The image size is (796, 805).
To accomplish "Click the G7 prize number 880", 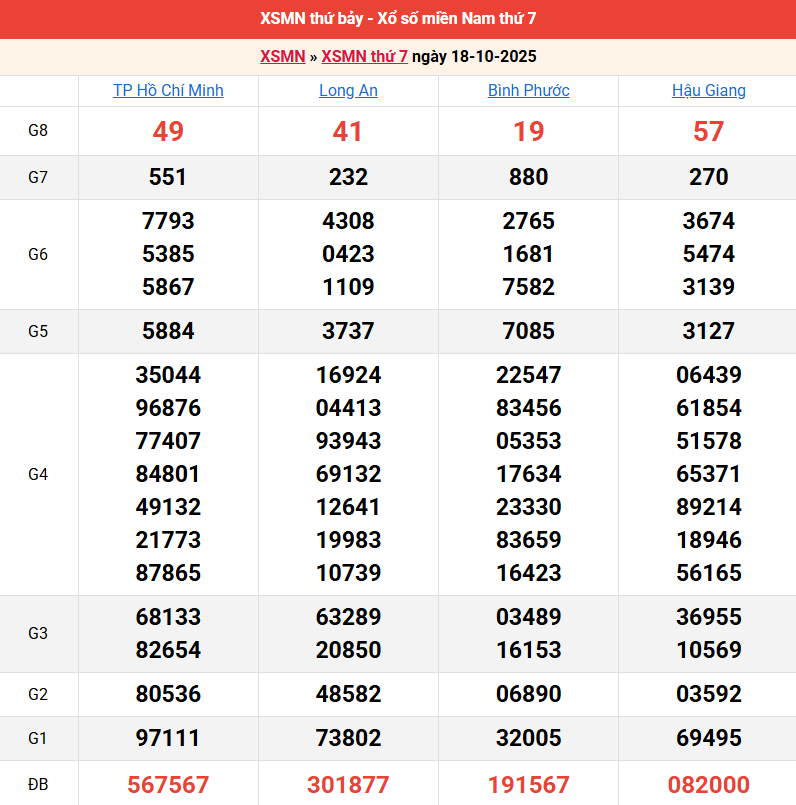I will click(x=528, y=177).
